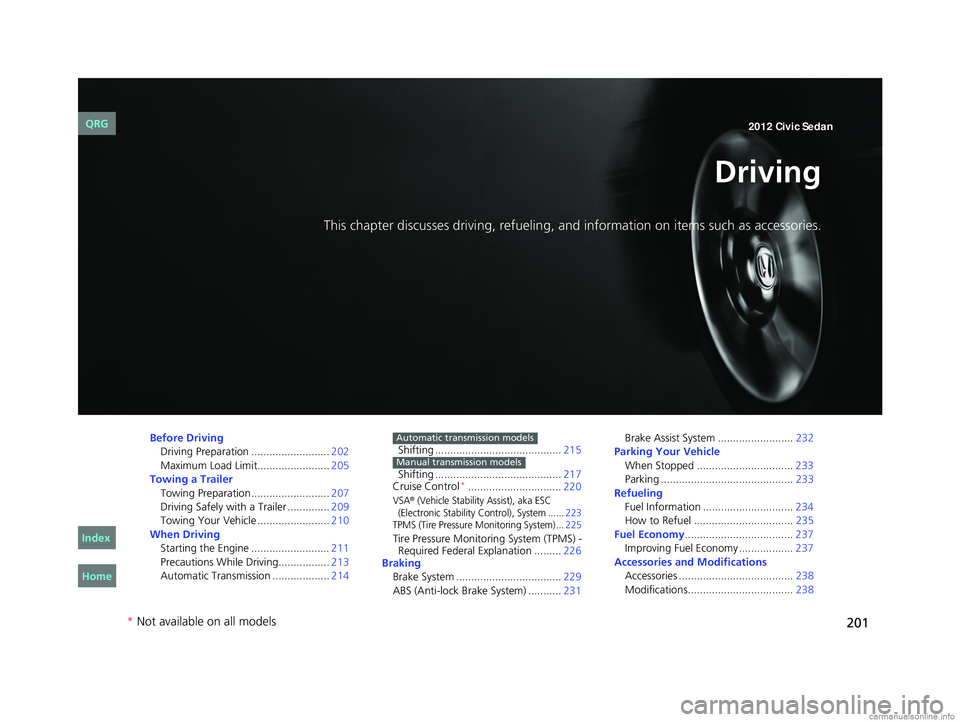Open Accessories and Modifications section
The image size is (960, 722).
(690, 562)
